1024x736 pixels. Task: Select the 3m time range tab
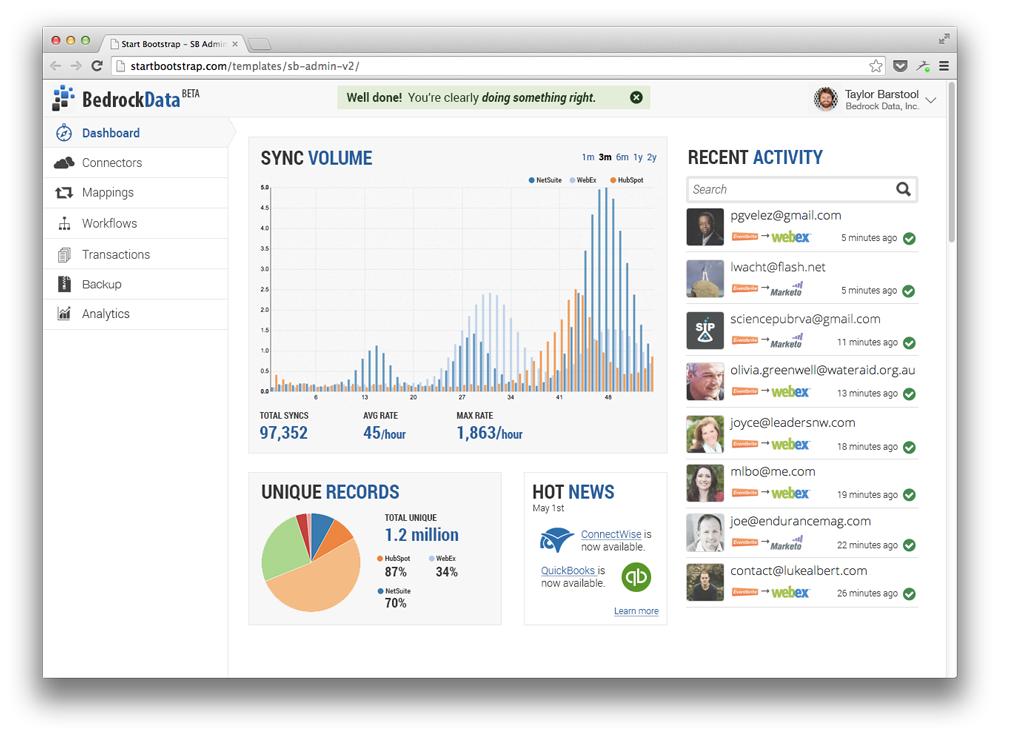[606, 157]
